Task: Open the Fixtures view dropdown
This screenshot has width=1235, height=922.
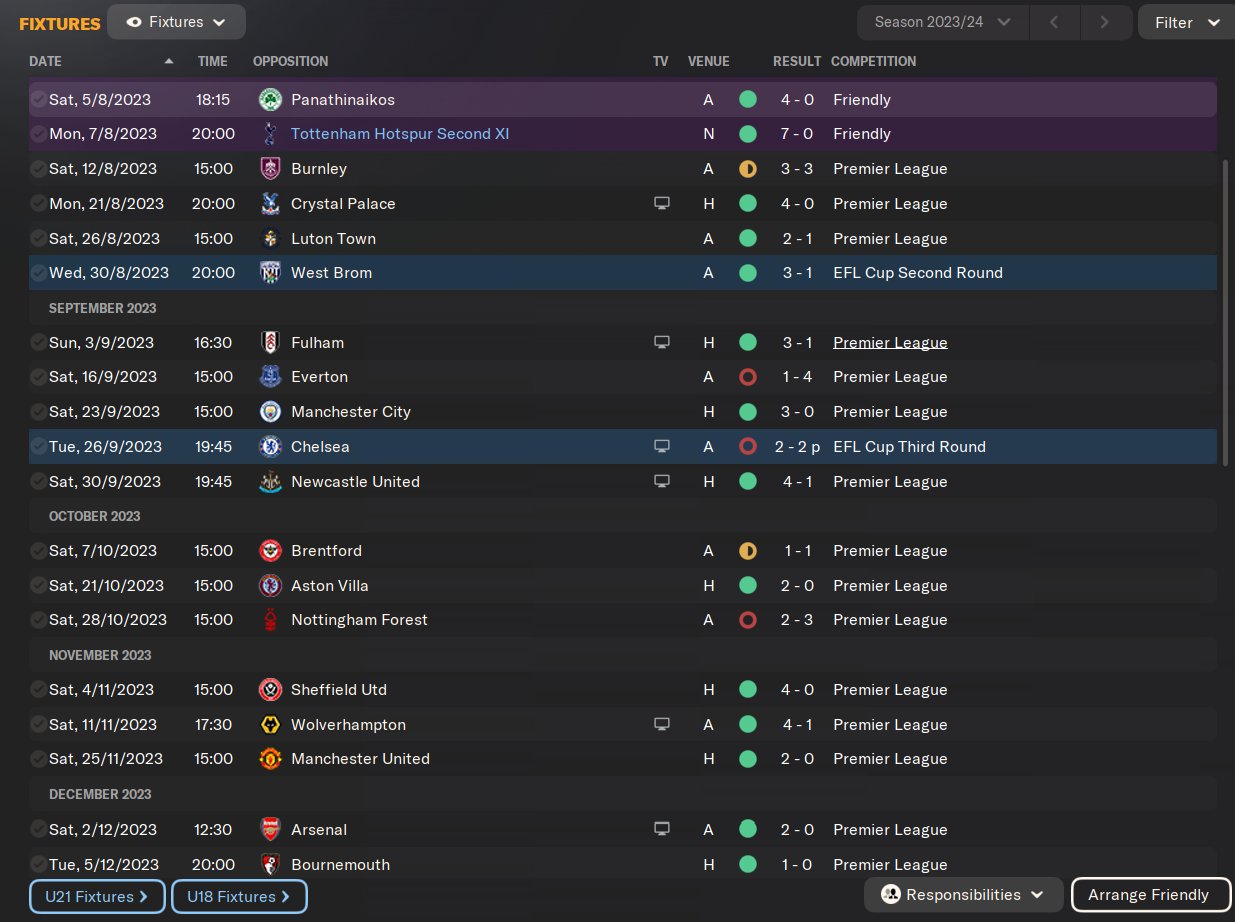Action: (x=176, y=22)
